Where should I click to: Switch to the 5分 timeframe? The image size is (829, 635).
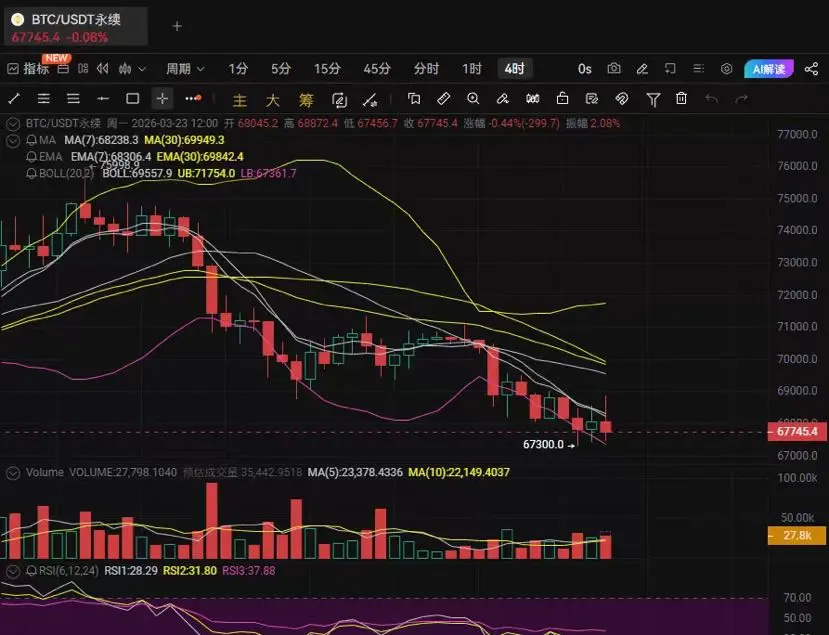pyautogui.click(x=281, y=69)
